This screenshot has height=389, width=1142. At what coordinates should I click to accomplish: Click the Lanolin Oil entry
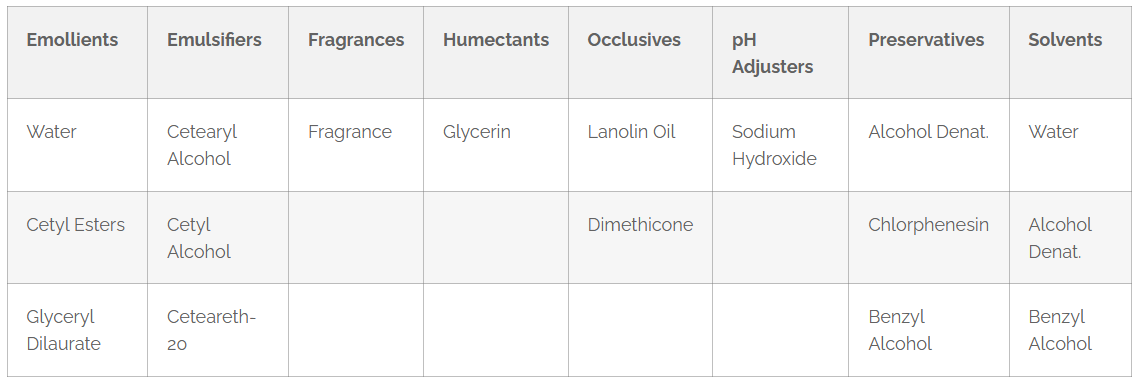click(631, 132)
